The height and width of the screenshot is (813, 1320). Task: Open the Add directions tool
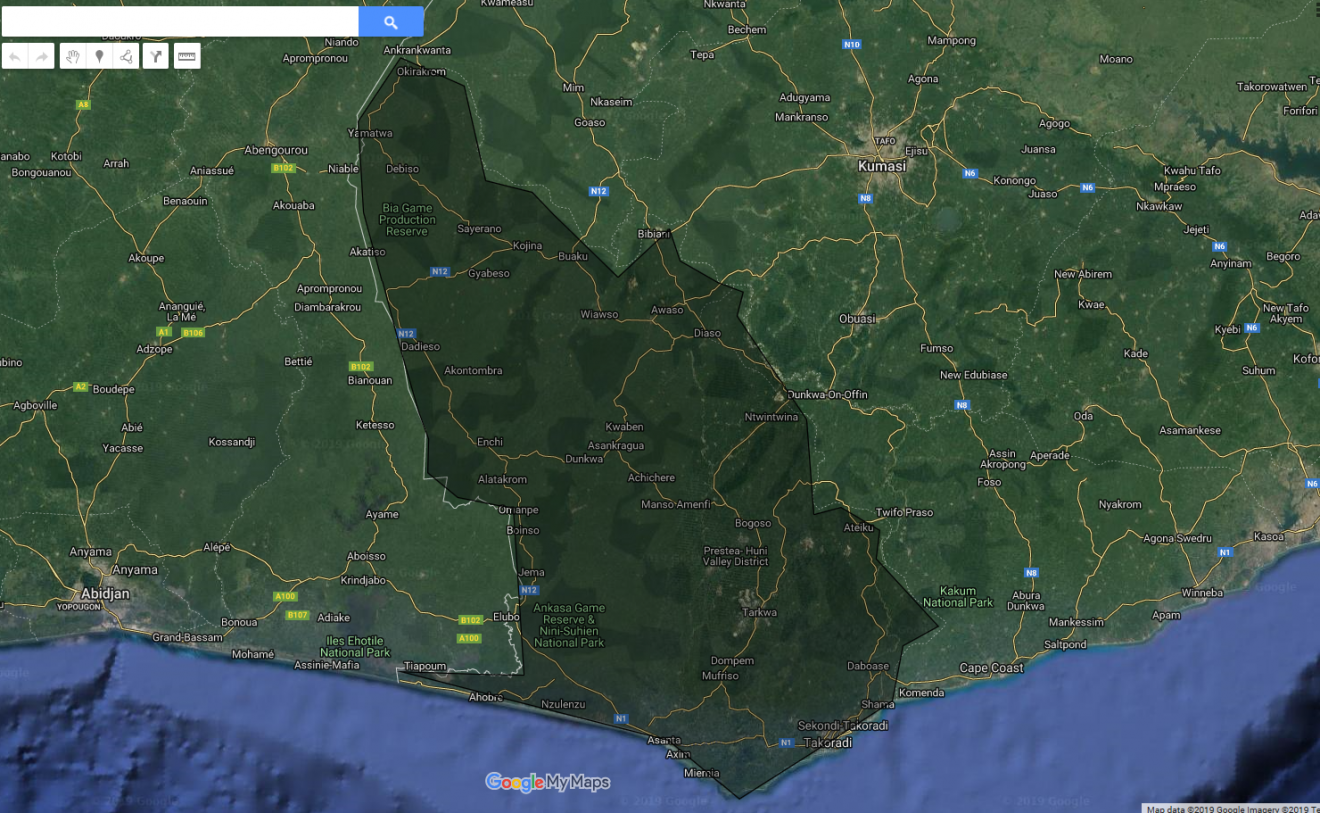(x=155, y=57)
